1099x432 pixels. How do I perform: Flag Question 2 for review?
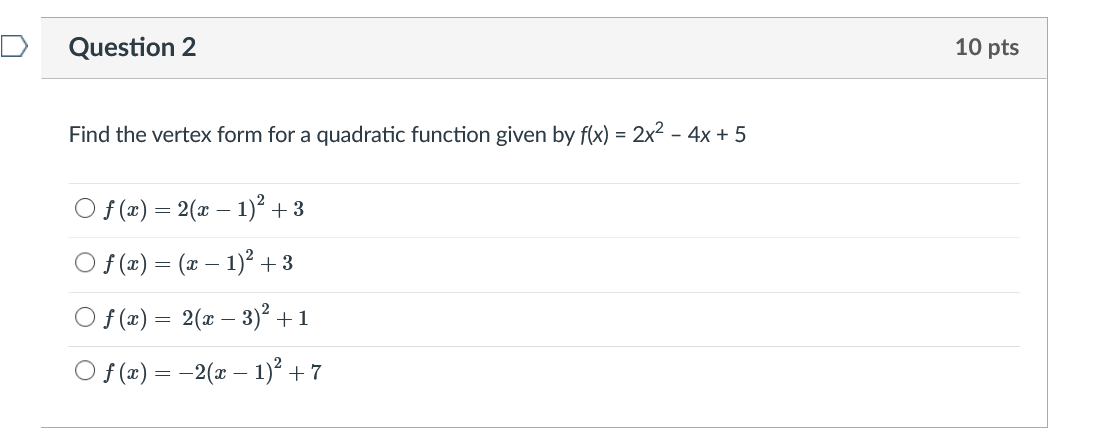(x=13, y=47)
